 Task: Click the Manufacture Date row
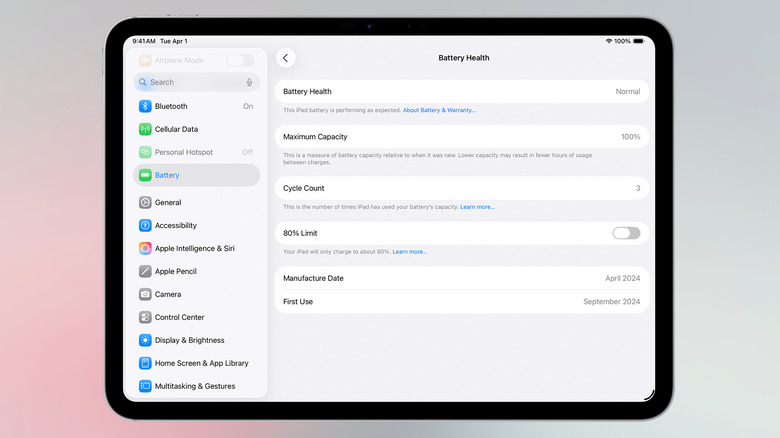pos(462,278)
